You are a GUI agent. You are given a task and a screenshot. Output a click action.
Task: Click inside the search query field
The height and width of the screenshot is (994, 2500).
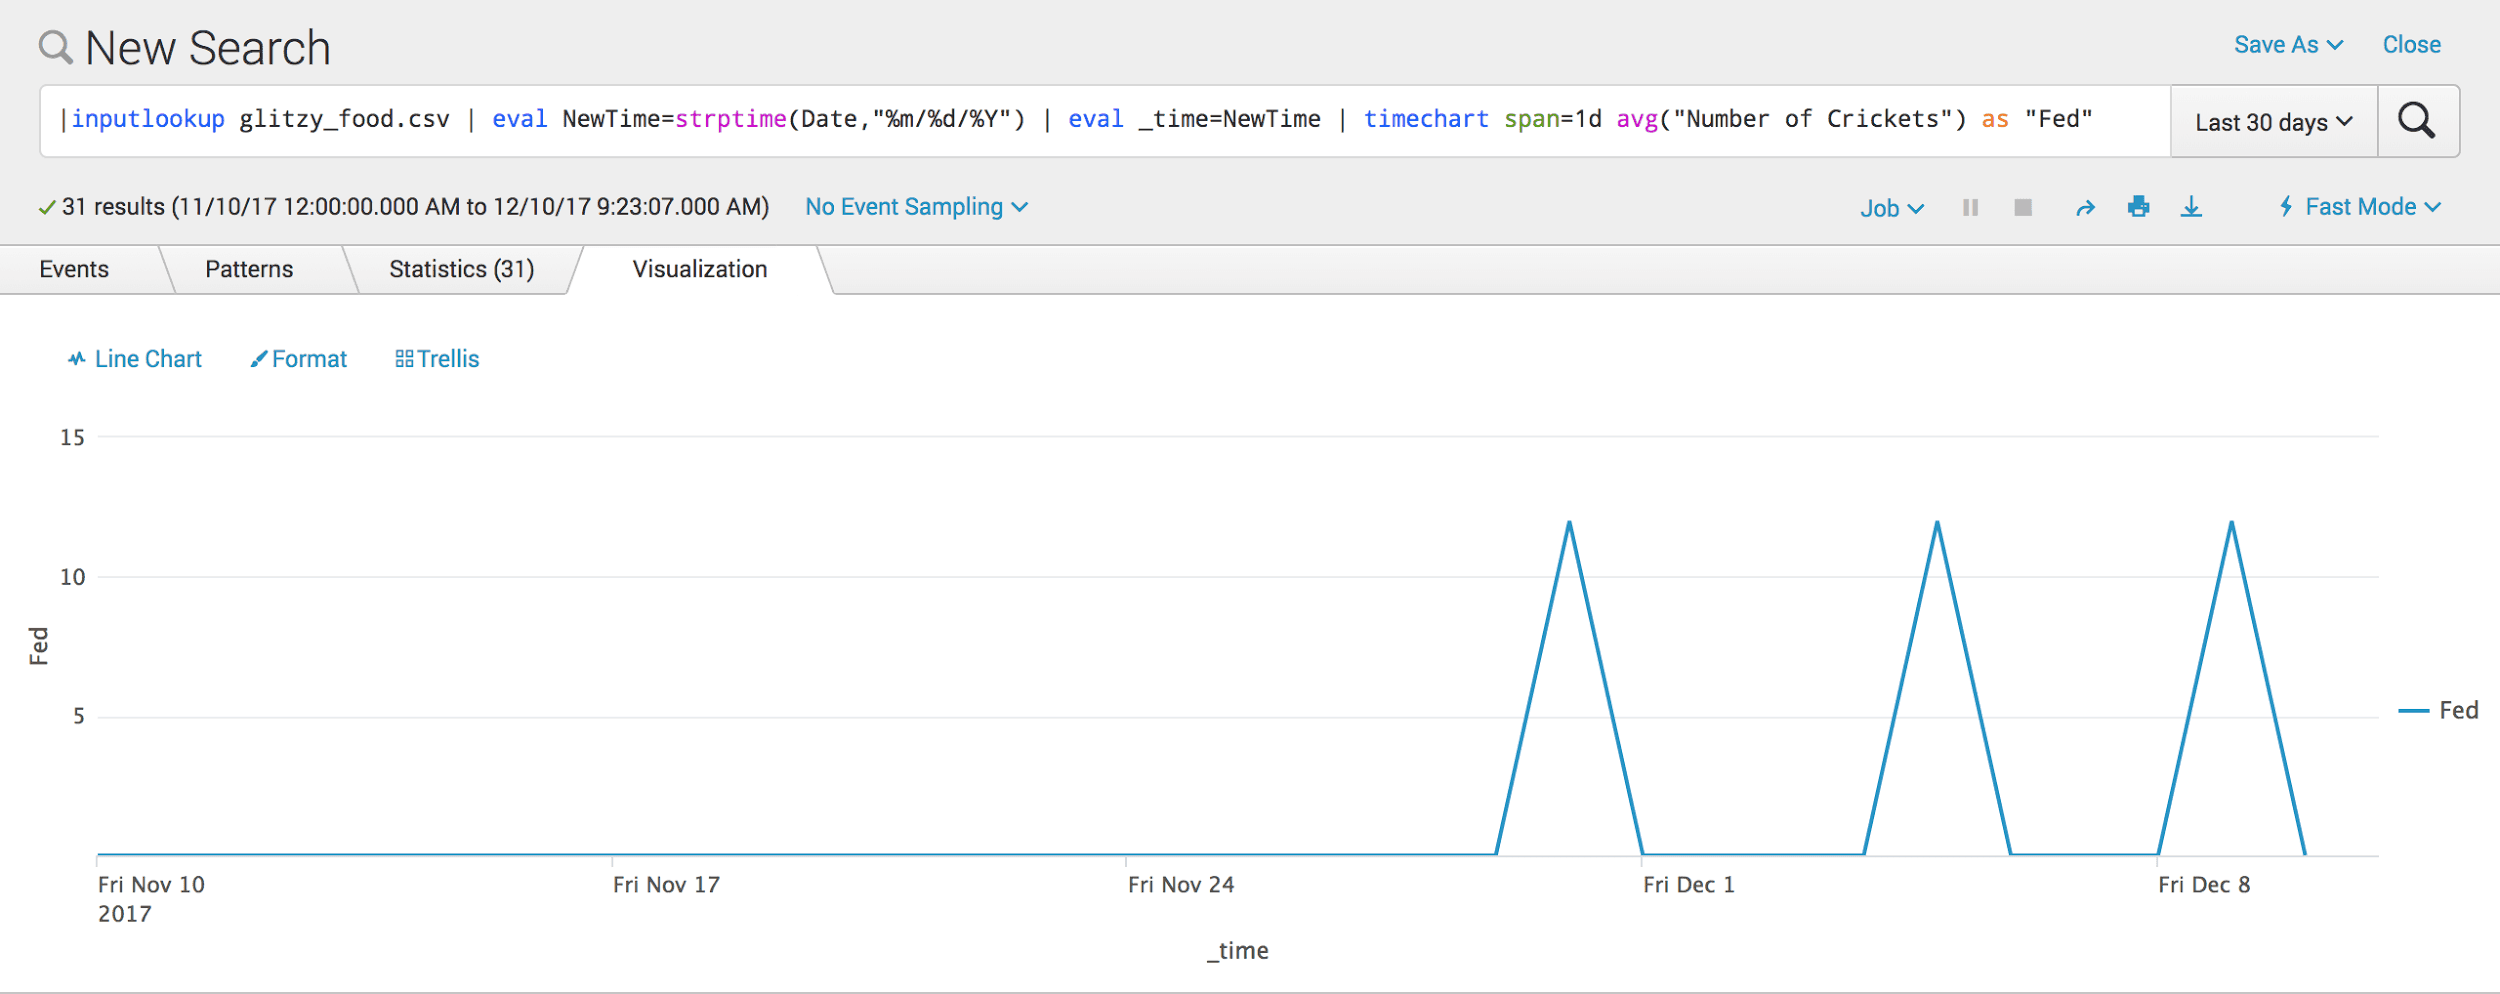point(1105,121)
